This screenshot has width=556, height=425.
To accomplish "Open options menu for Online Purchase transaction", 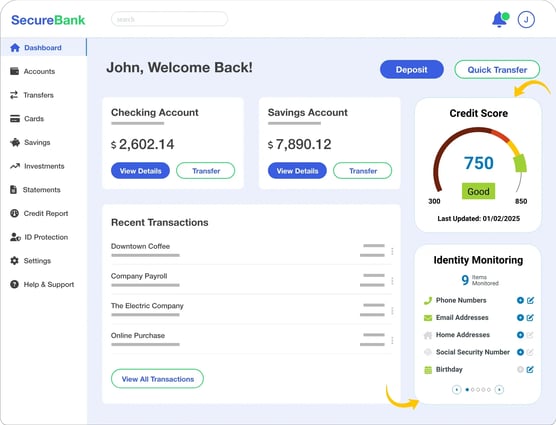I will point(392,341).
